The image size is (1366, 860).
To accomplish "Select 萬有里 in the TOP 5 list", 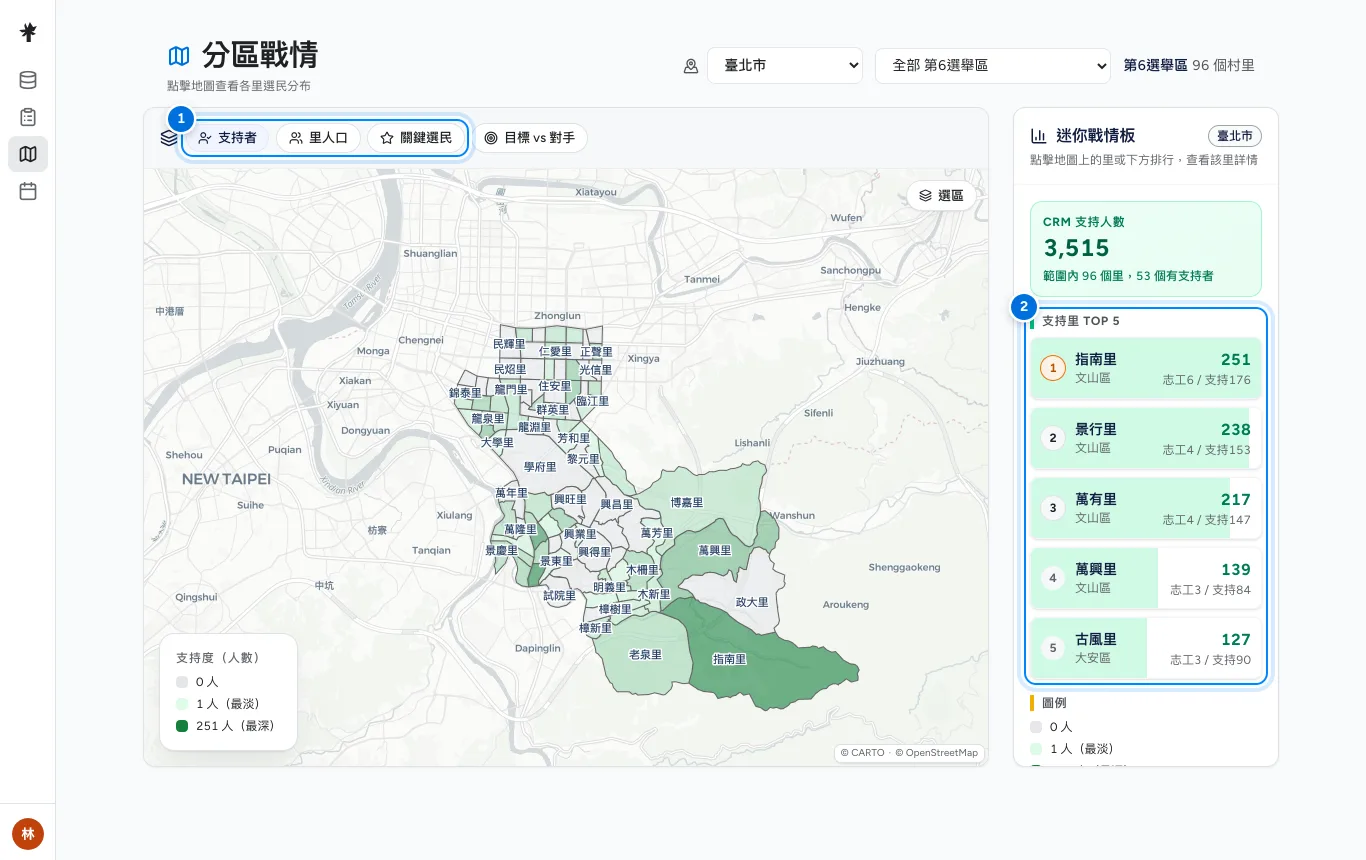I will pyautogui.click(x=1146, y=509).
